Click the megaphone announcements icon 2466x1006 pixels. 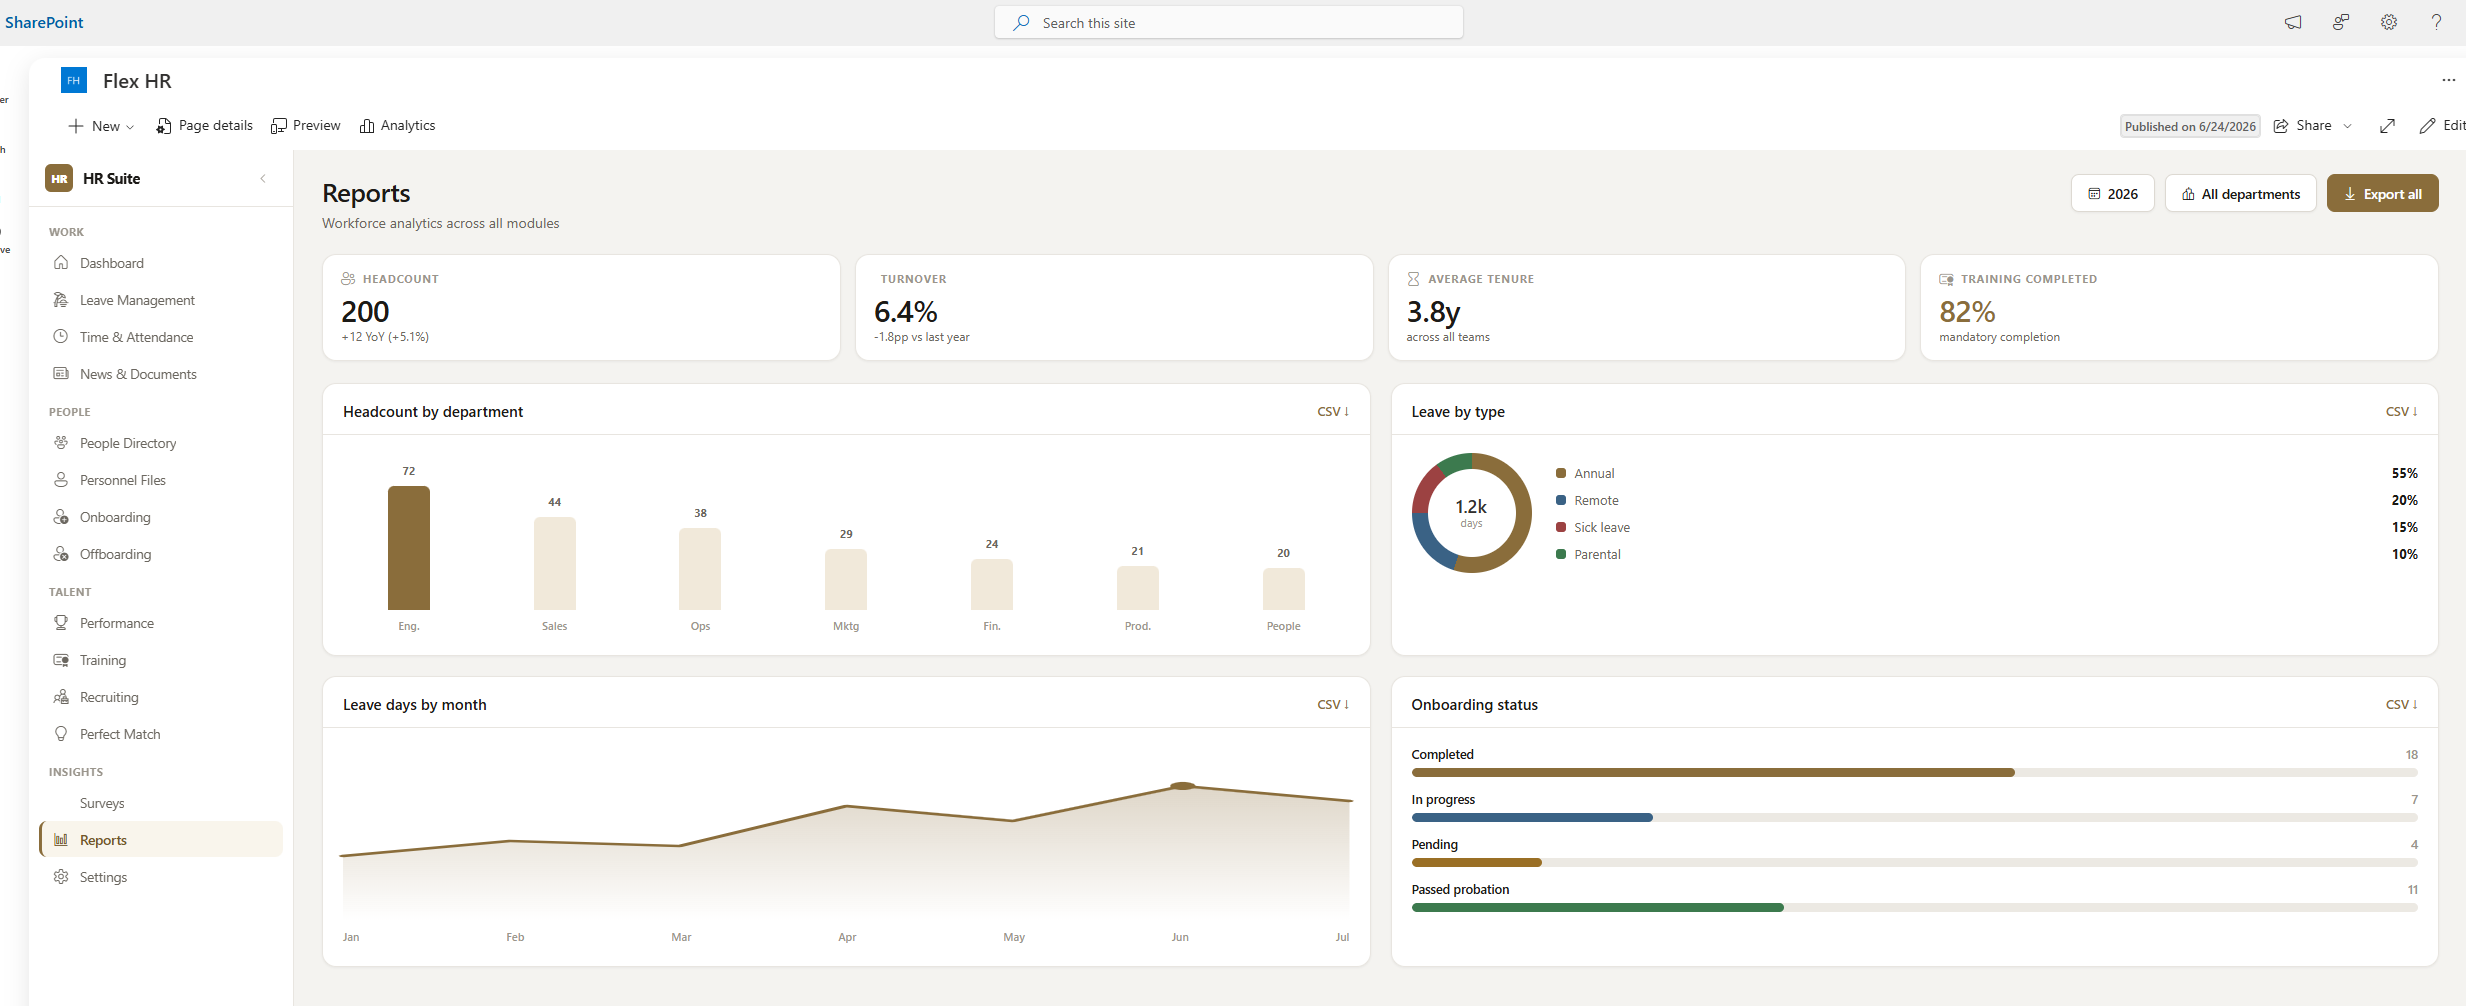pyautogui.click(x=2293, y=22)
